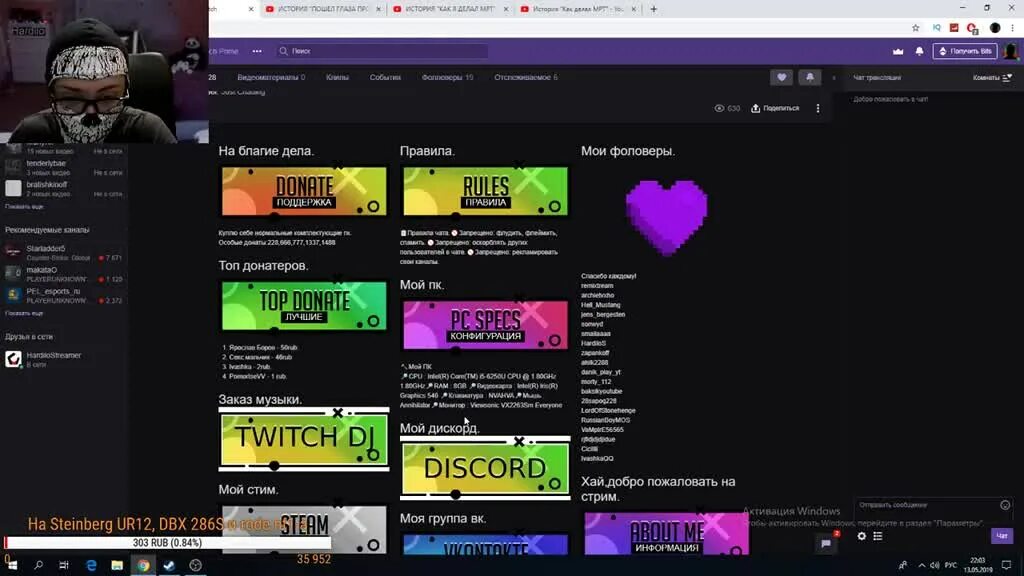Click the red square extension icon
Image resolution: width=1024 pixels, height=576 pixels.
(x=954, y=27)
